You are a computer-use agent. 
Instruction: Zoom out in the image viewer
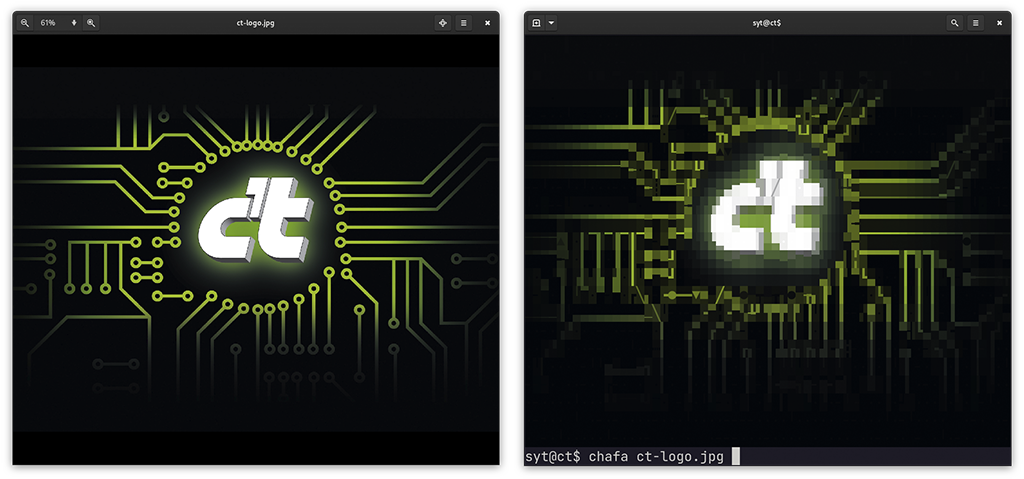pyautogui.click(x=25, y=23)
